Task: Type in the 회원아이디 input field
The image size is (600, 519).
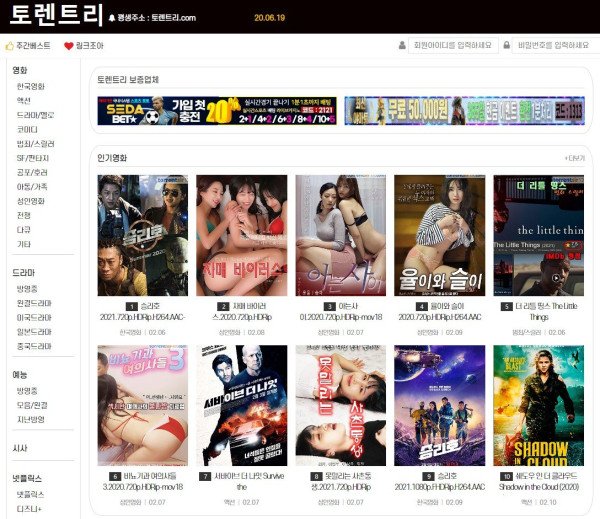Action: [459, 45]
